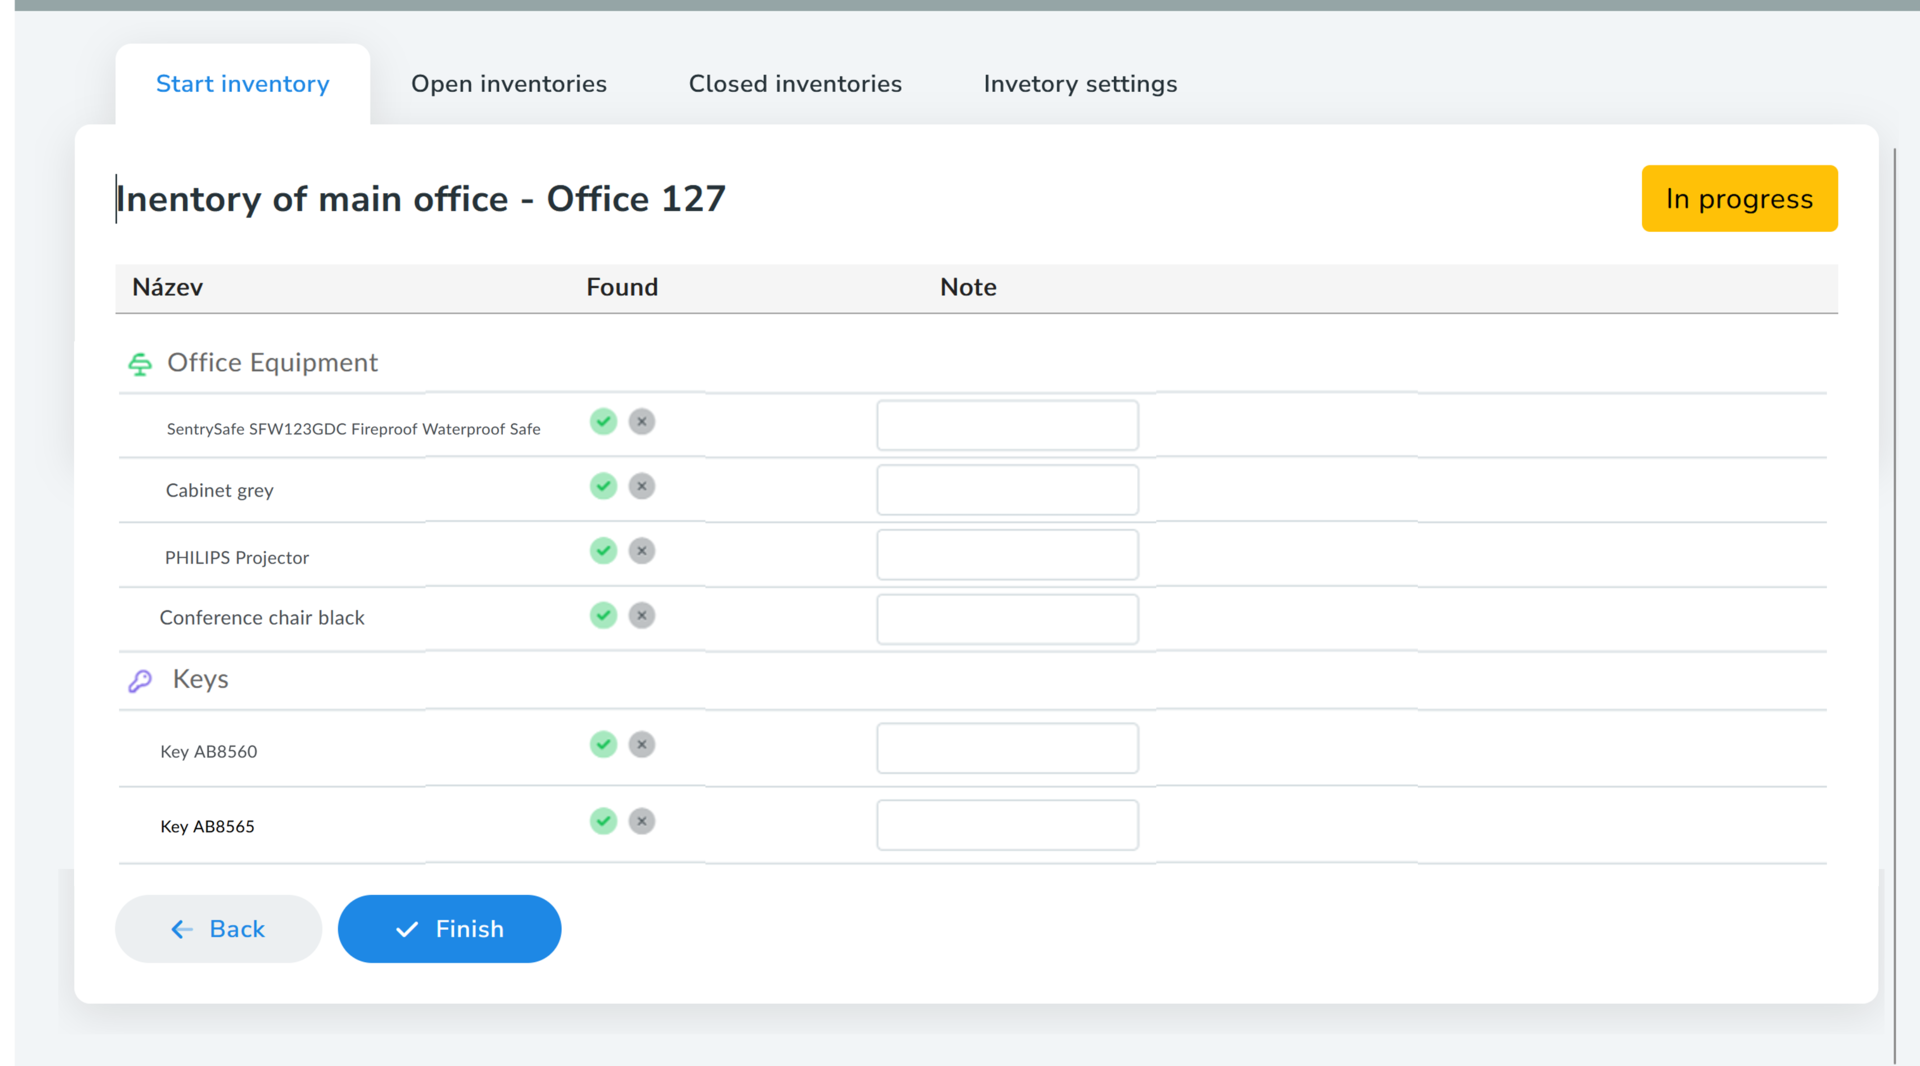Click the Office Equipment category icon
The image size is (1920, 1066).
click(140, 364)
